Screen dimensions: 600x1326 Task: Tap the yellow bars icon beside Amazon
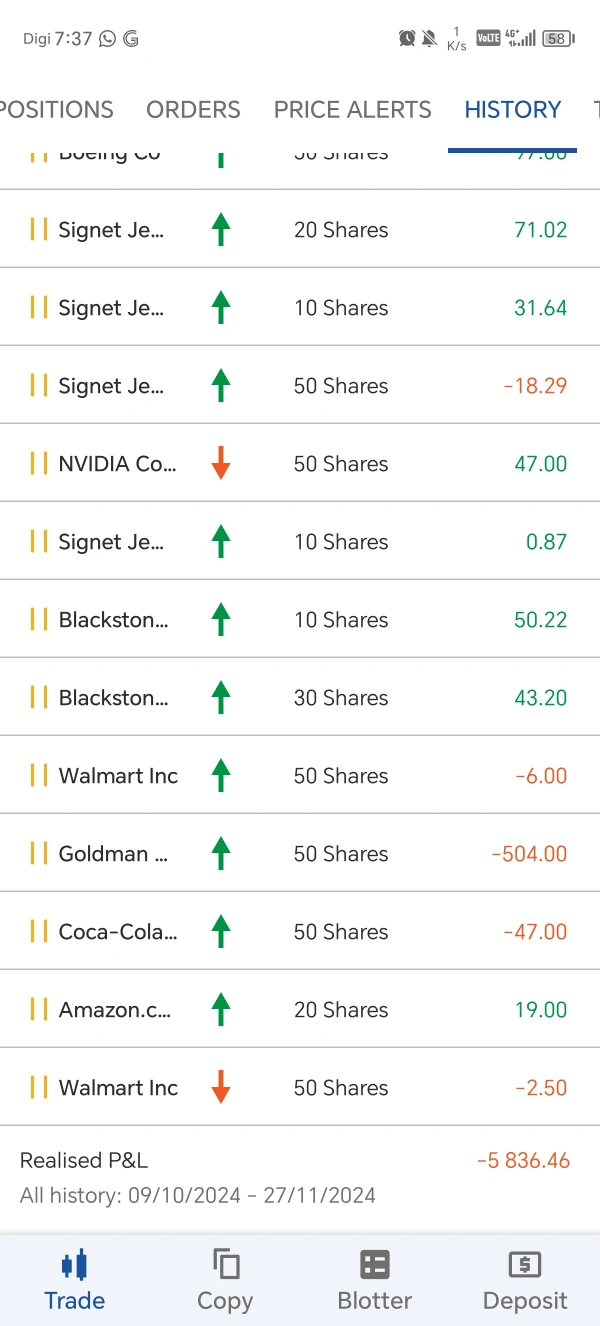tap(39, 1009)
